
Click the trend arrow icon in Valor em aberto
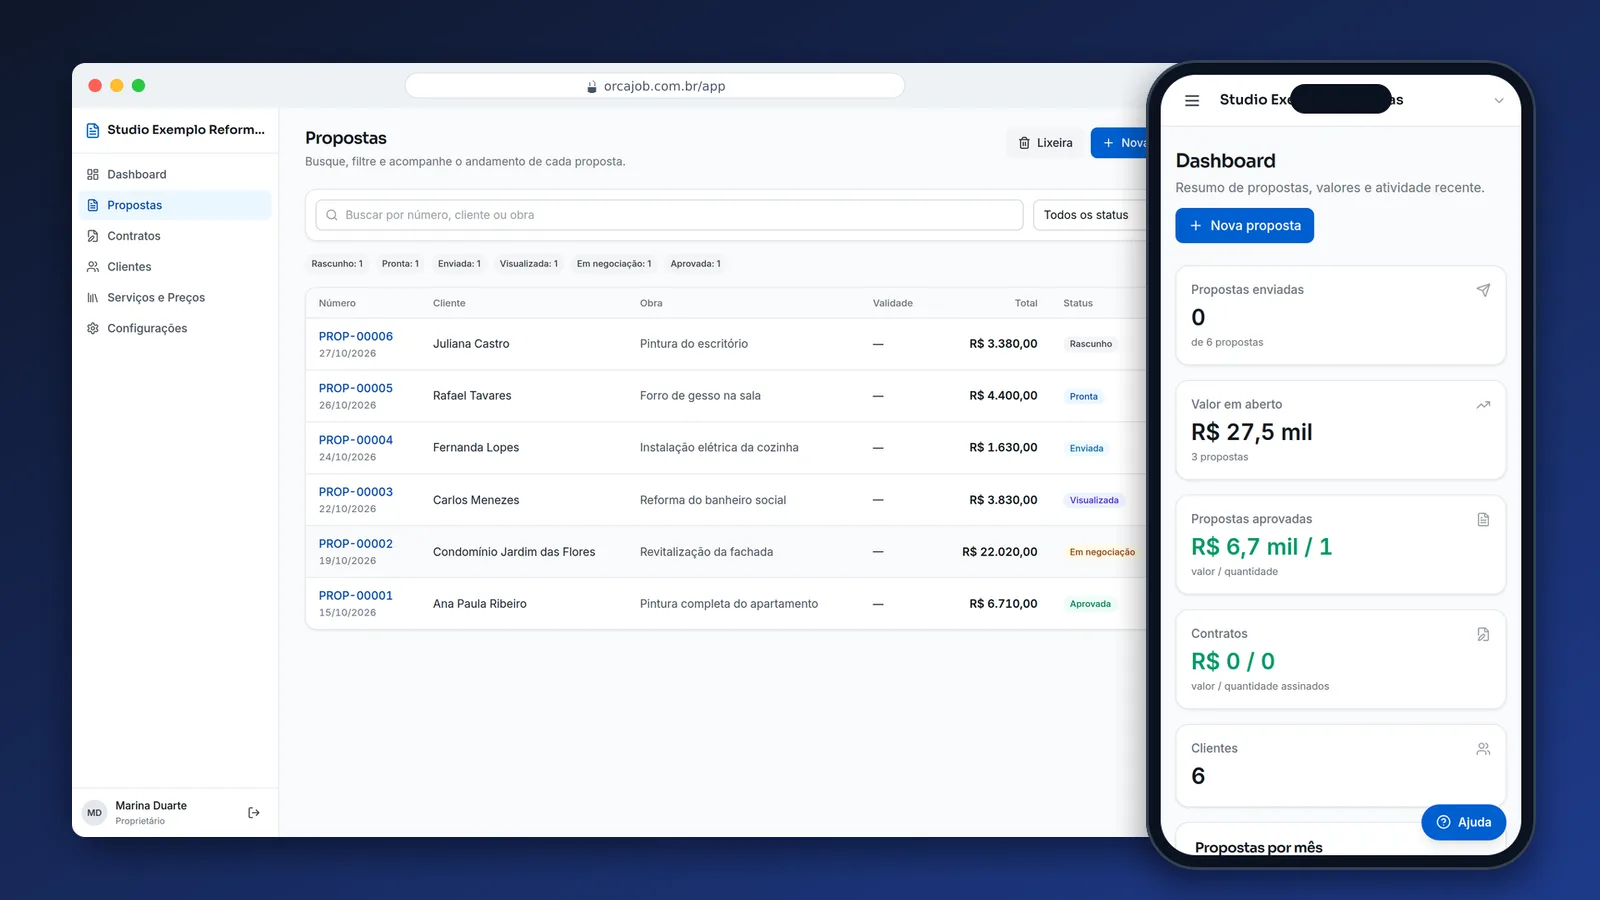(1483, 405)
